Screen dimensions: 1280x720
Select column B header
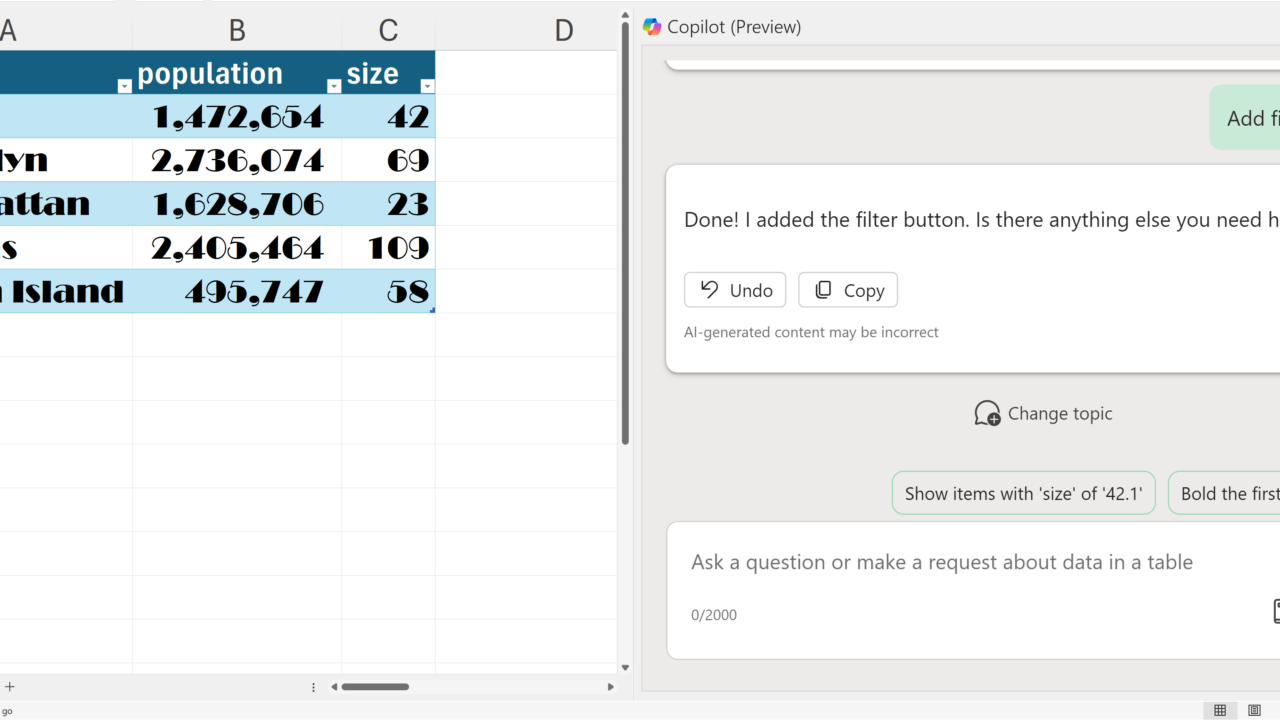pos(237,31)
